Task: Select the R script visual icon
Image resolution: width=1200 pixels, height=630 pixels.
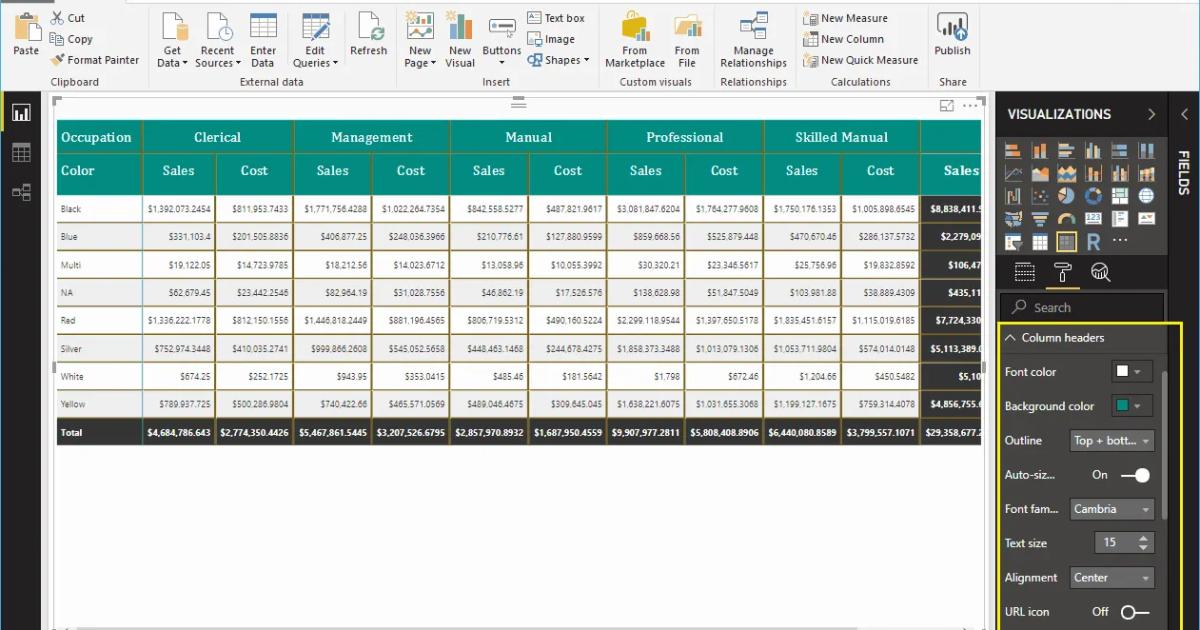Action: tap(1094, 241)
